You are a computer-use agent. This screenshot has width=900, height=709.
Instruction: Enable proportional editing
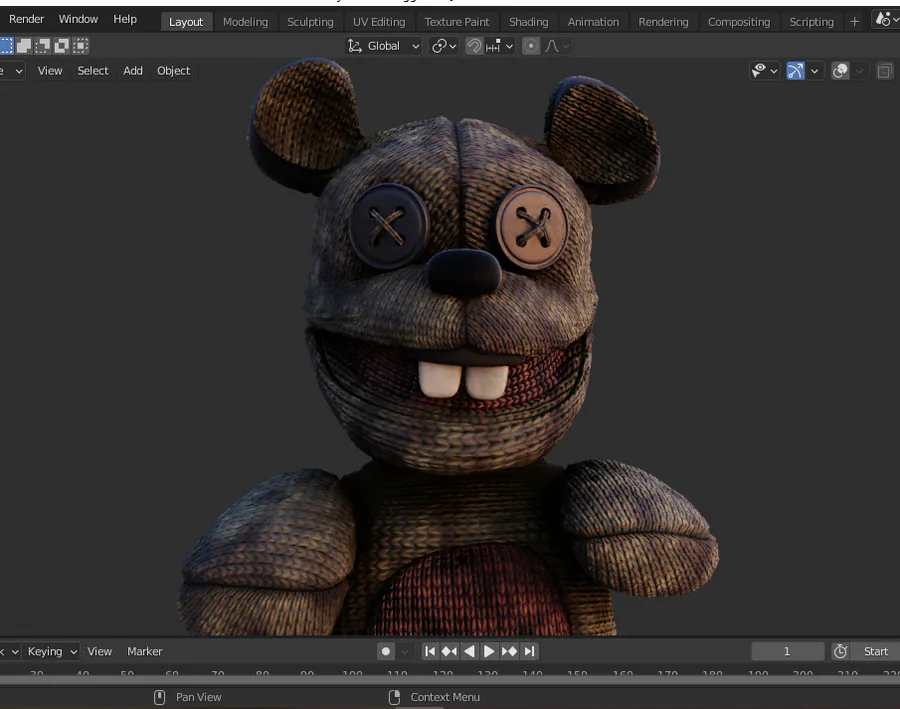pos(531,46)
